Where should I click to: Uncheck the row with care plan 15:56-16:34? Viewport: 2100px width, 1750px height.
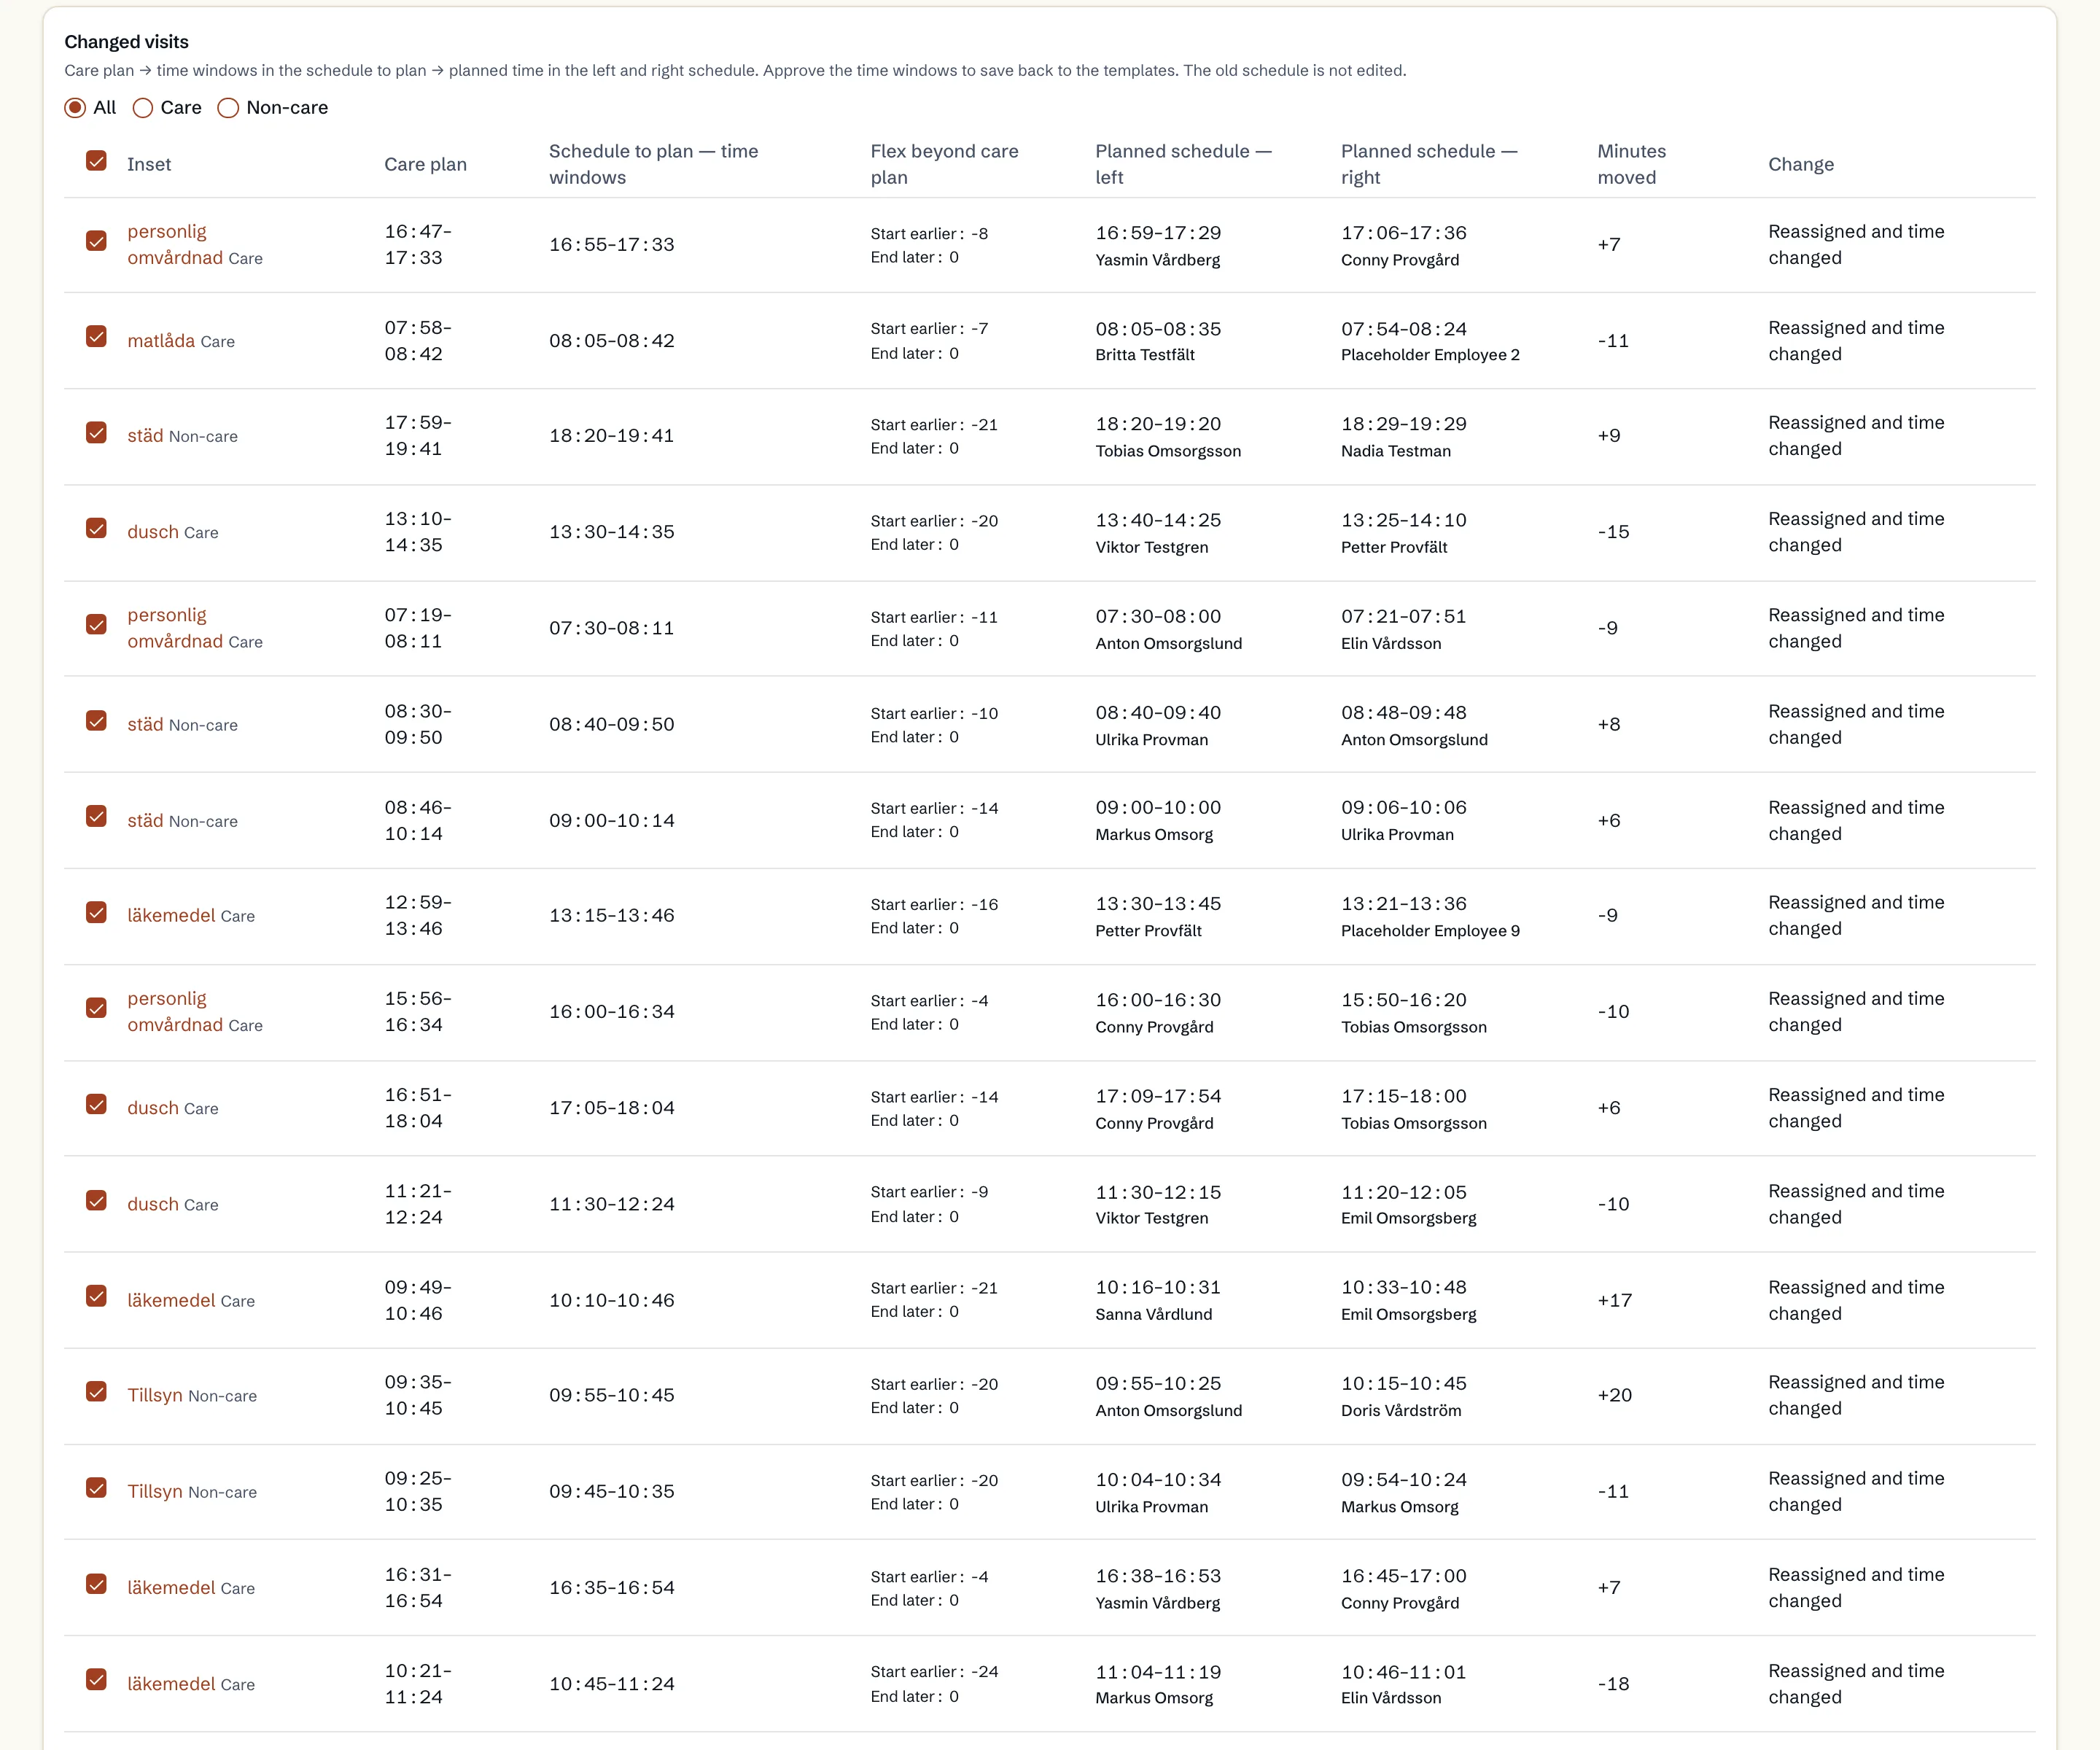[96, 1008]
